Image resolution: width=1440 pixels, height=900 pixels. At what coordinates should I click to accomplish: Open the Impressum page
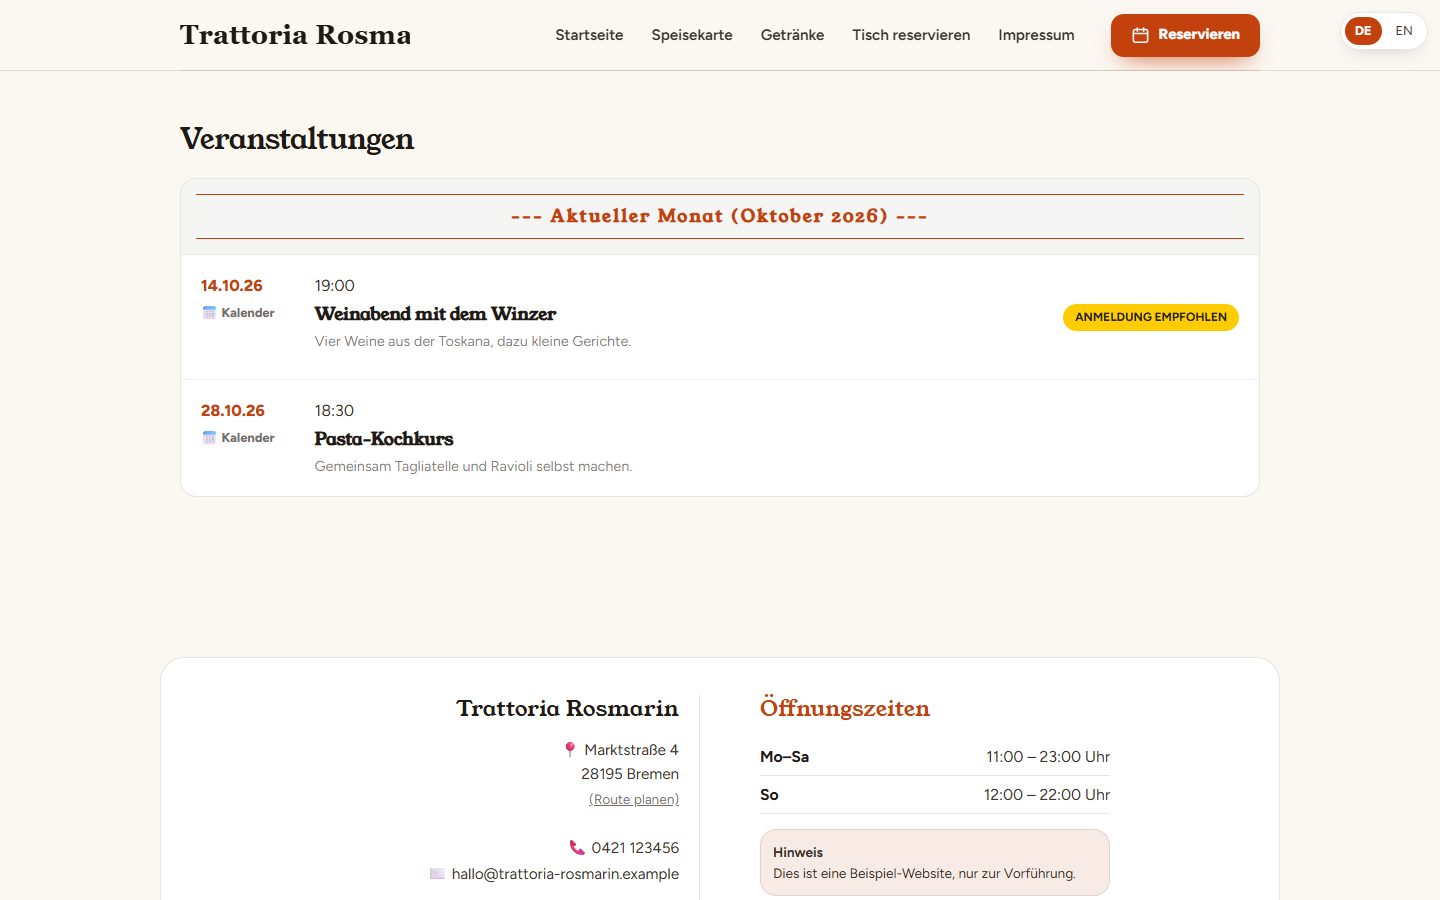click(x=1036, y=35)
